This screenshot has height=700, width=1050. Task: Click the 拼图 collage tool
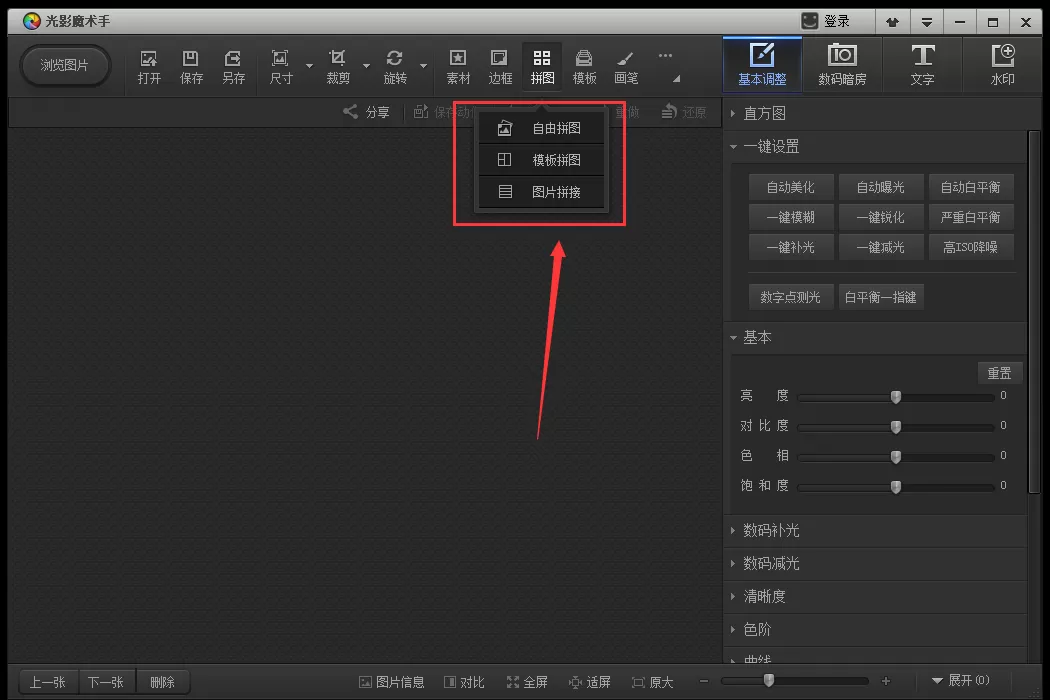[542, 67]
